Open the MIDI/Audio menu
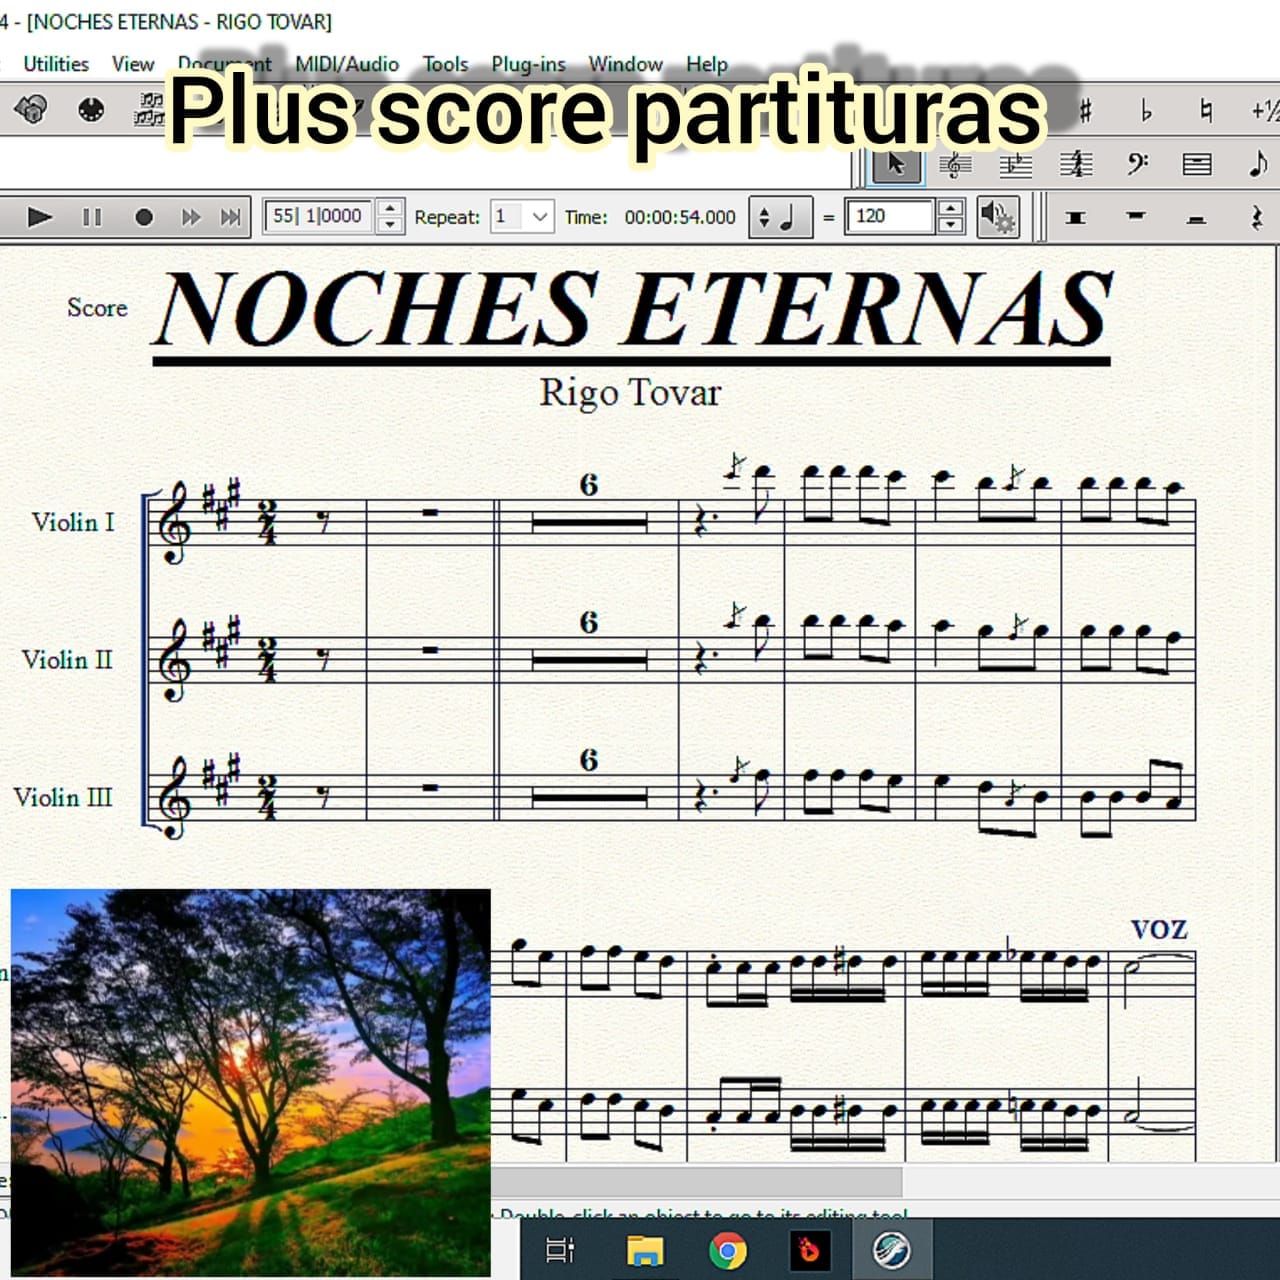 [x=346, y=64]
